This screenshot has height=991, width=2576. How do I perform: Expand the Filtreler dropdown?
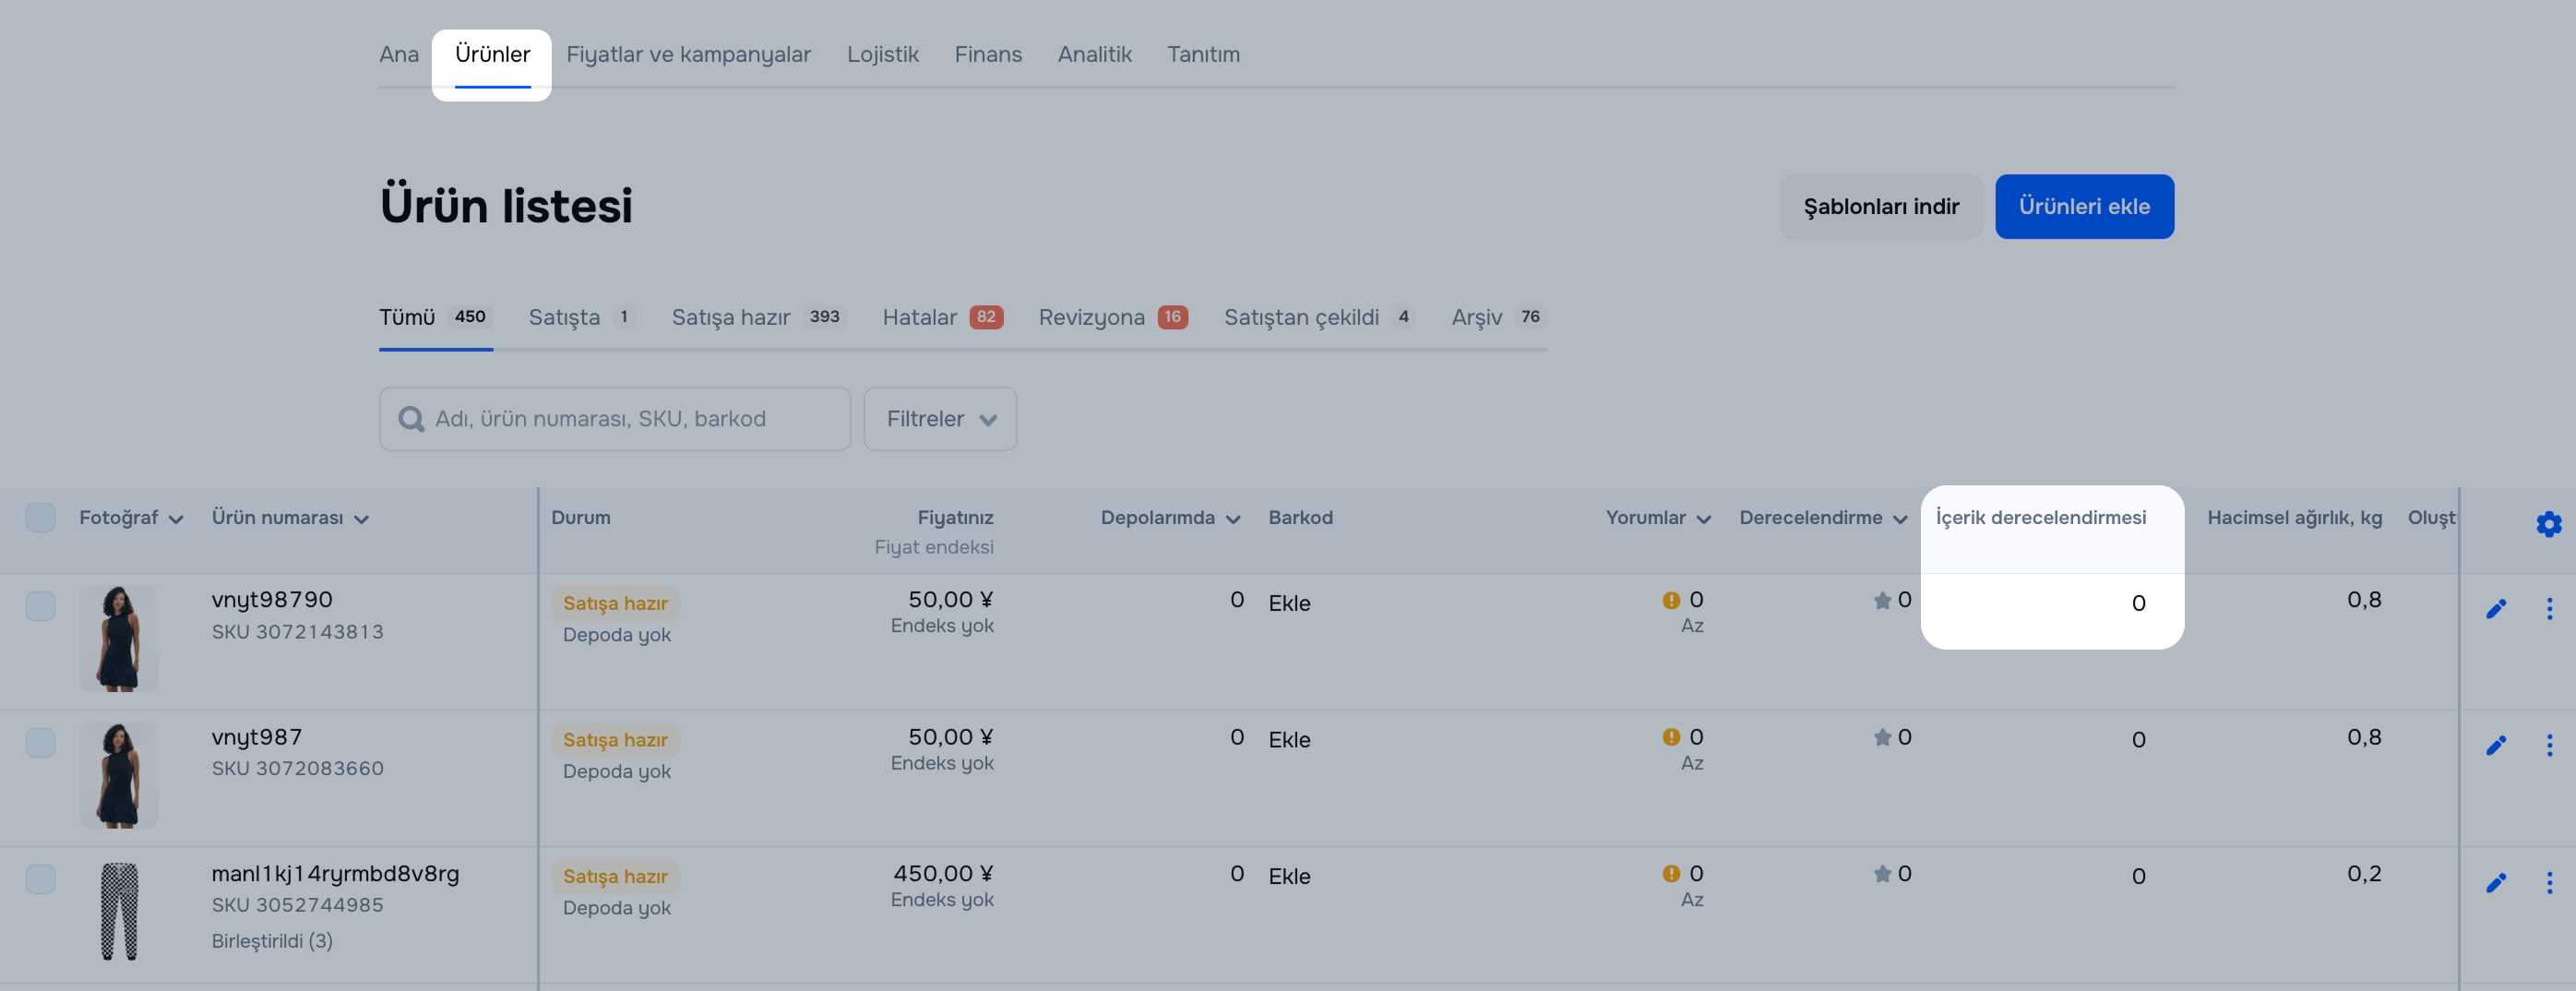pyautogui.click(x=940, y=419)
